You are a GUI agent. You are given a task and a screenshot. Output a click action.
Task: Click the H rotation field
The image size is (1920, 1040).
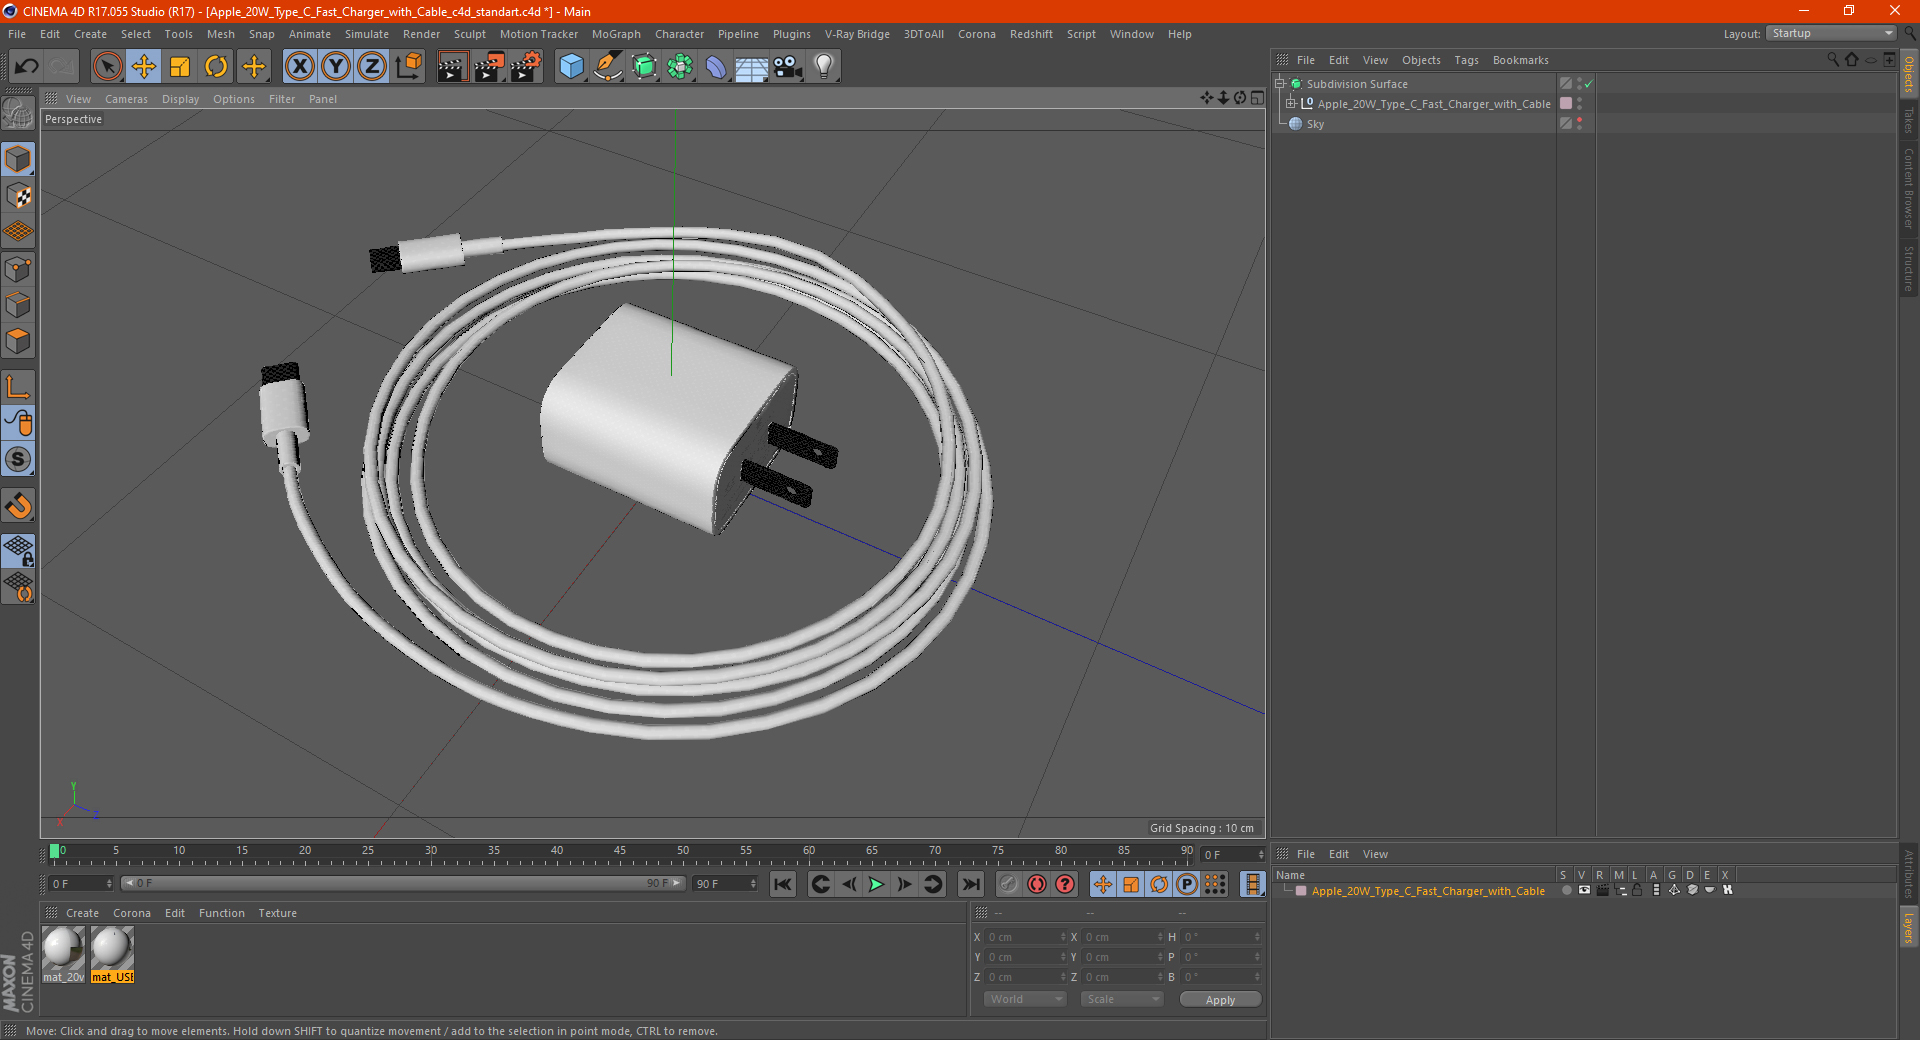pyautogui.click(x=1222, y=937)
